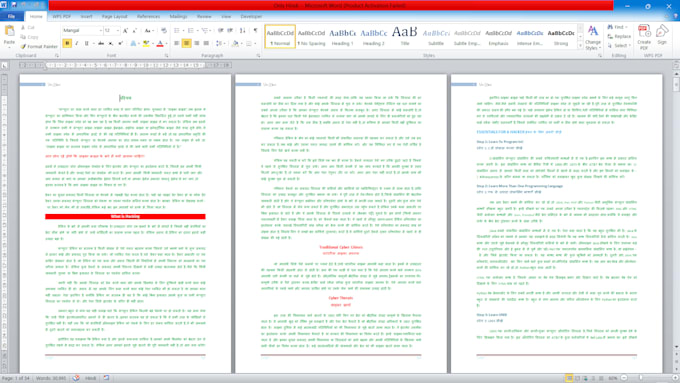Apply strikethrough formatting
Viewport: 680px width, 383px height.
coord(101,43)
